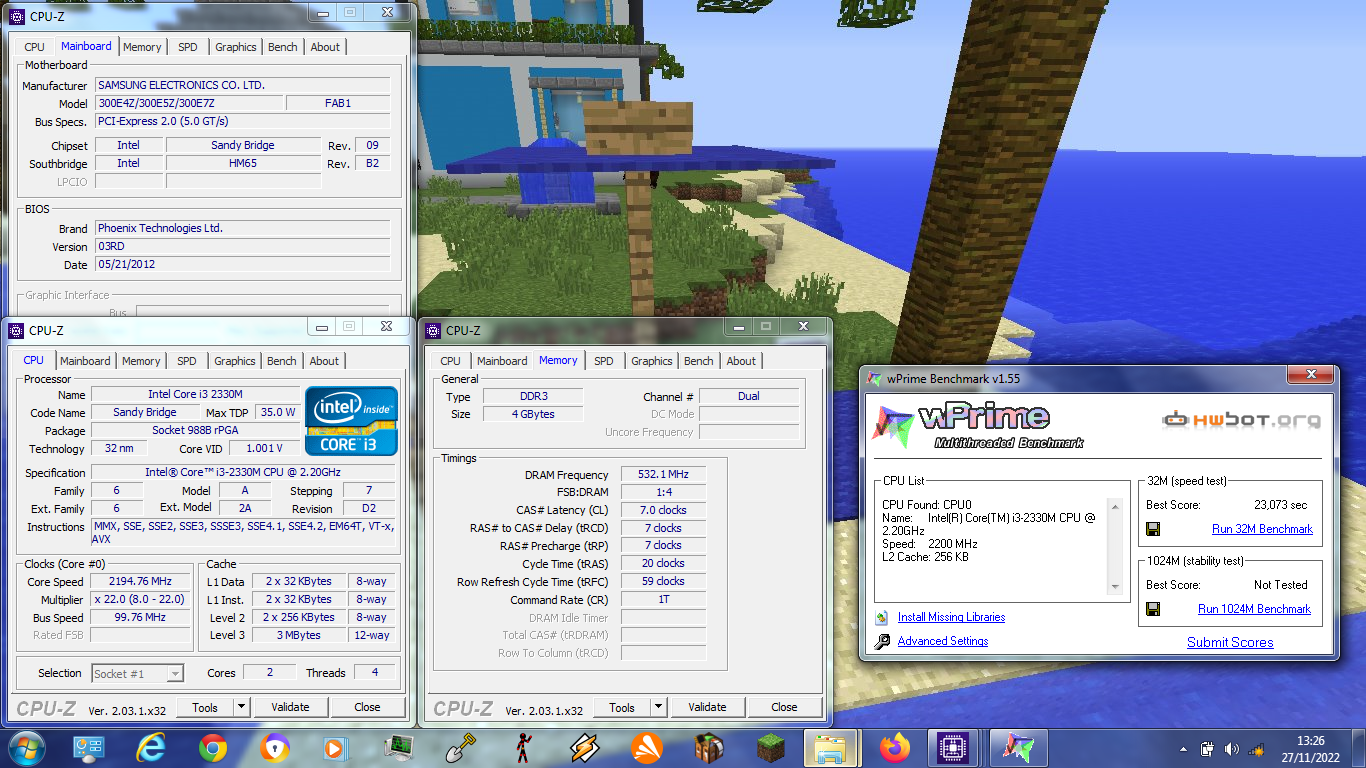The height and width of the screenshot is (768, 1366).
Task: Click the network signal icon in the system tray
Action: click(1256, 749)
